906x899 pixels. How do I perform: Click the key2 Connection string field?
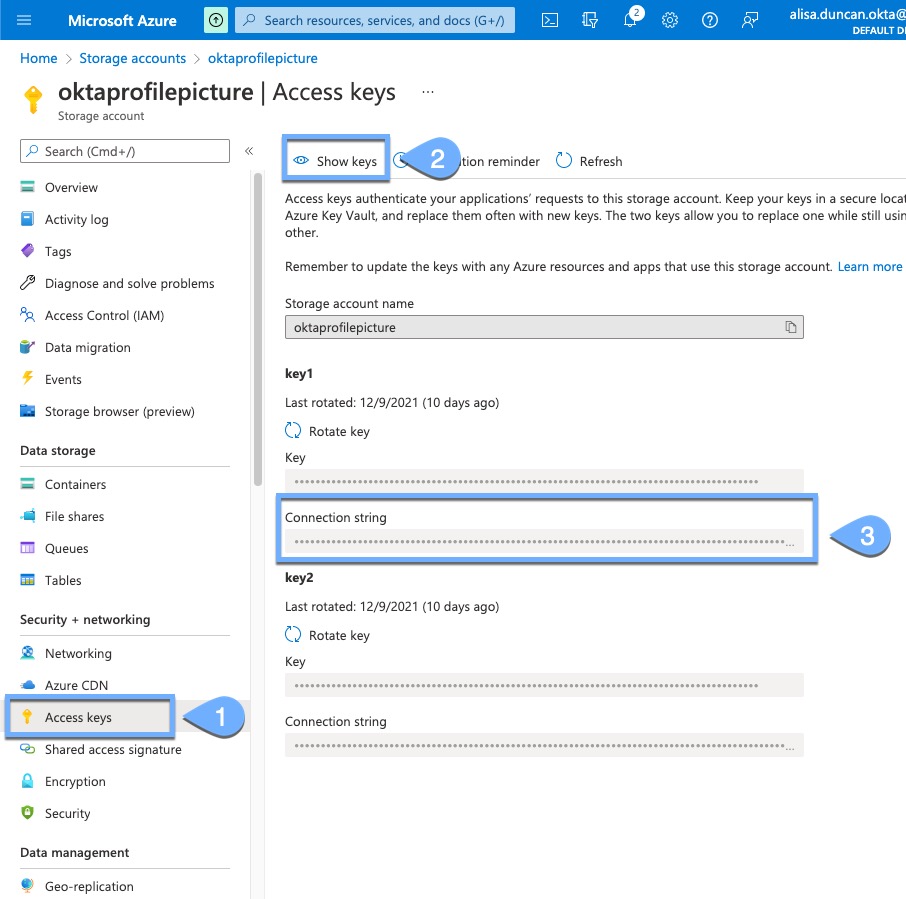(544, 746)
